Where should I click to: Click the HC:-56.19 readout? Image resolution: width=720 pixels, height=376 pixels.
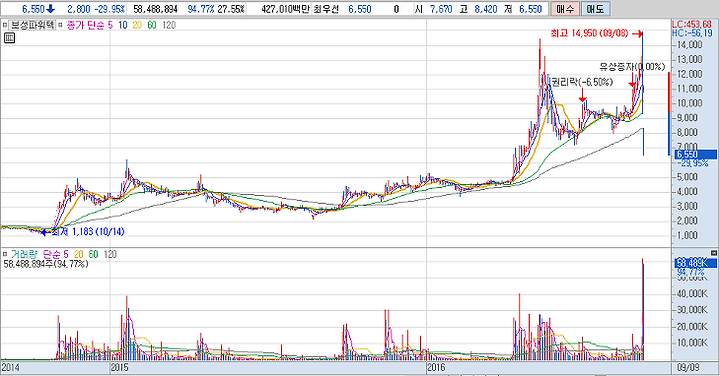coord(692,33)
